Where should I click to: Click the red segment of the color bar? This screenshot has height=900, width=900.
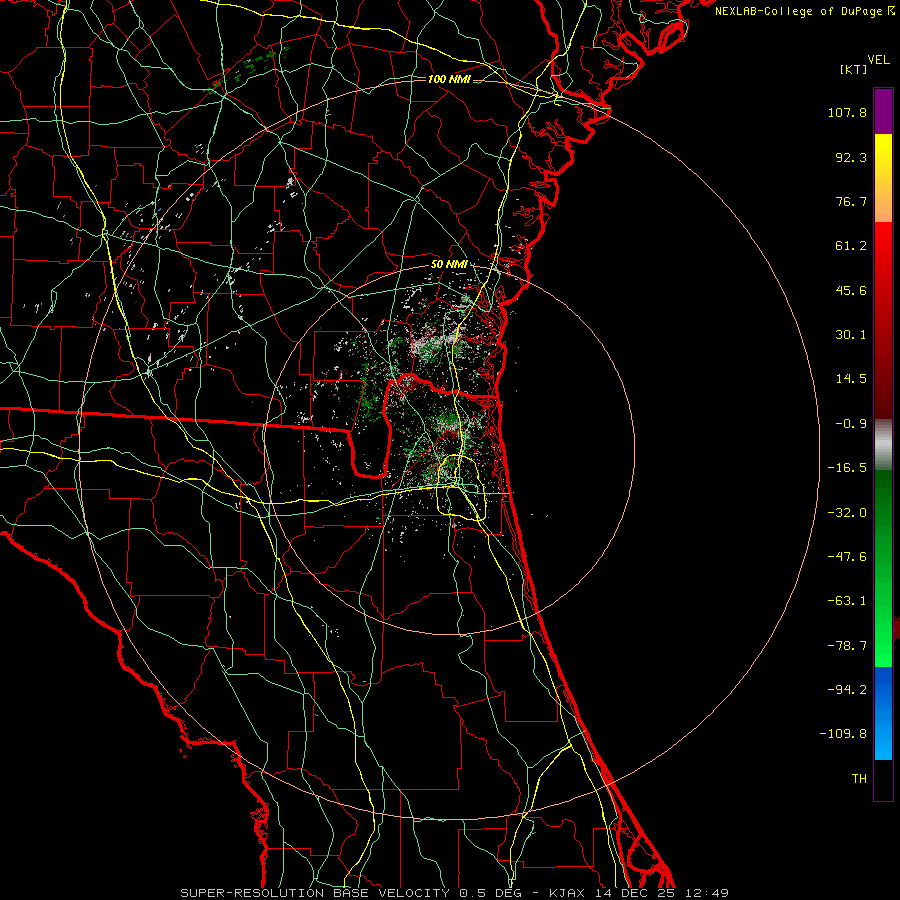[883, 319]
